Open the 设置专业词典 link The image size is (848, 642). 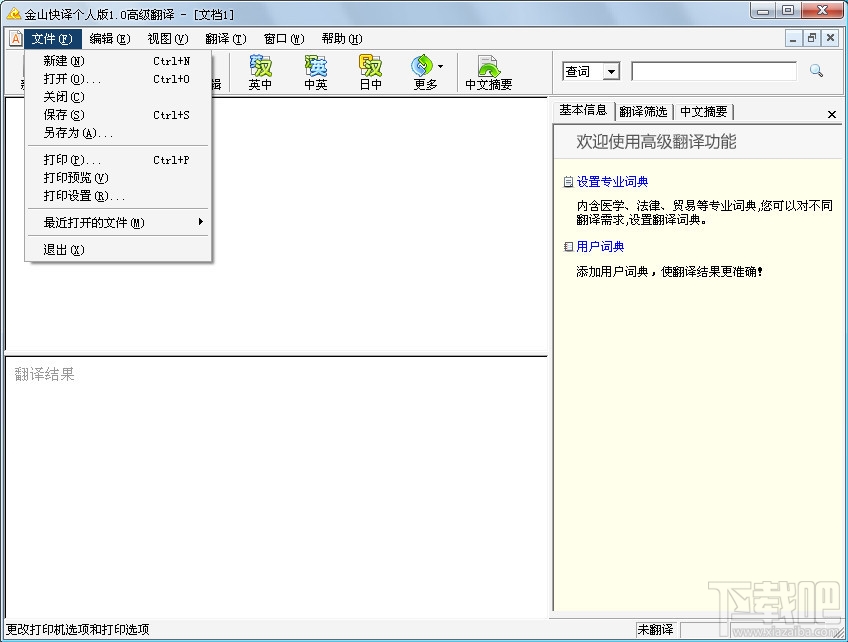612,182
